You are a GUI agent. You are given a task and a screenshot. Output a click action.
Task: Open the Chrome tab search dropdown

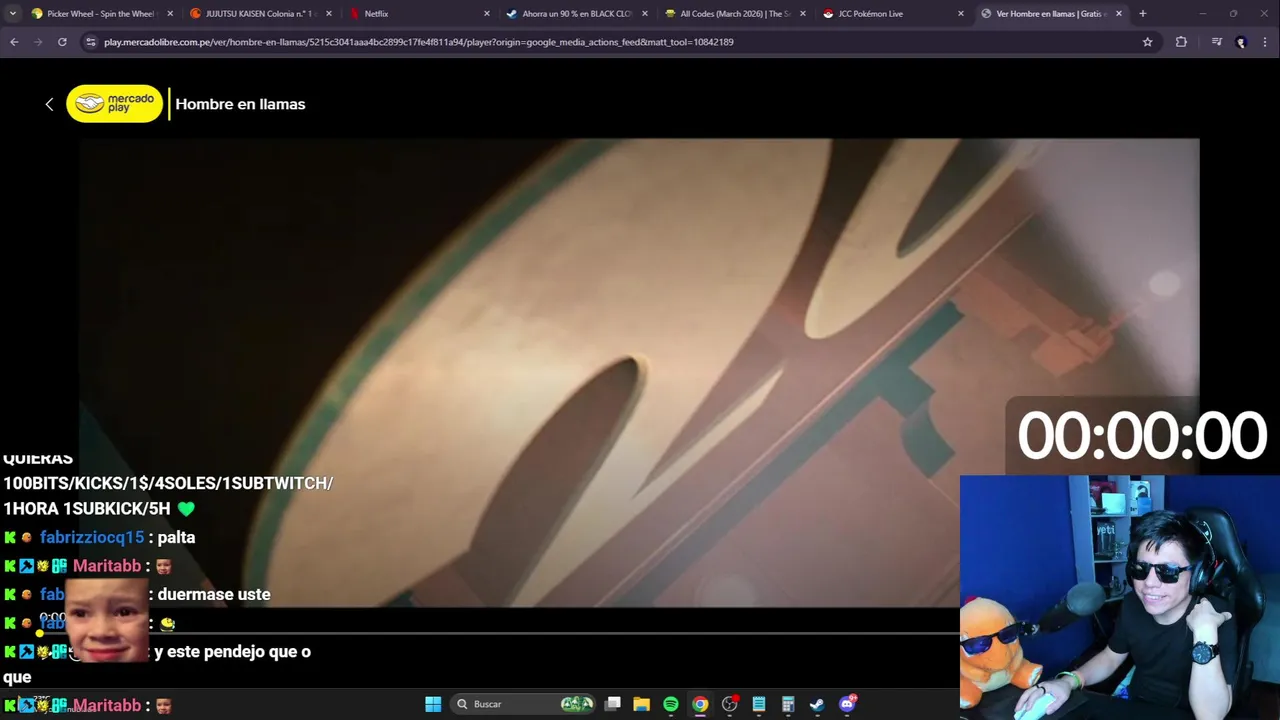click(12, 14)
